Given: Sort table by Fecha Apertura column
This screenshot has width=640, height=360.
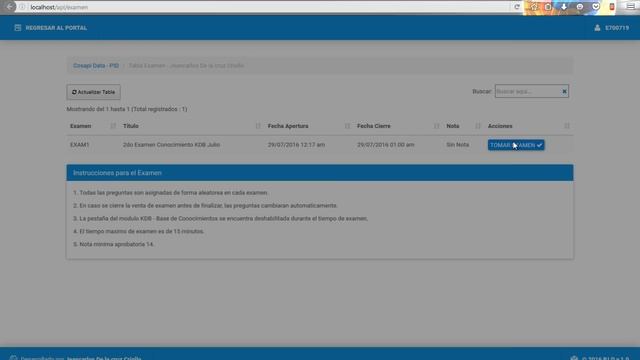Looking at the screenshot, I should (309, 126).
